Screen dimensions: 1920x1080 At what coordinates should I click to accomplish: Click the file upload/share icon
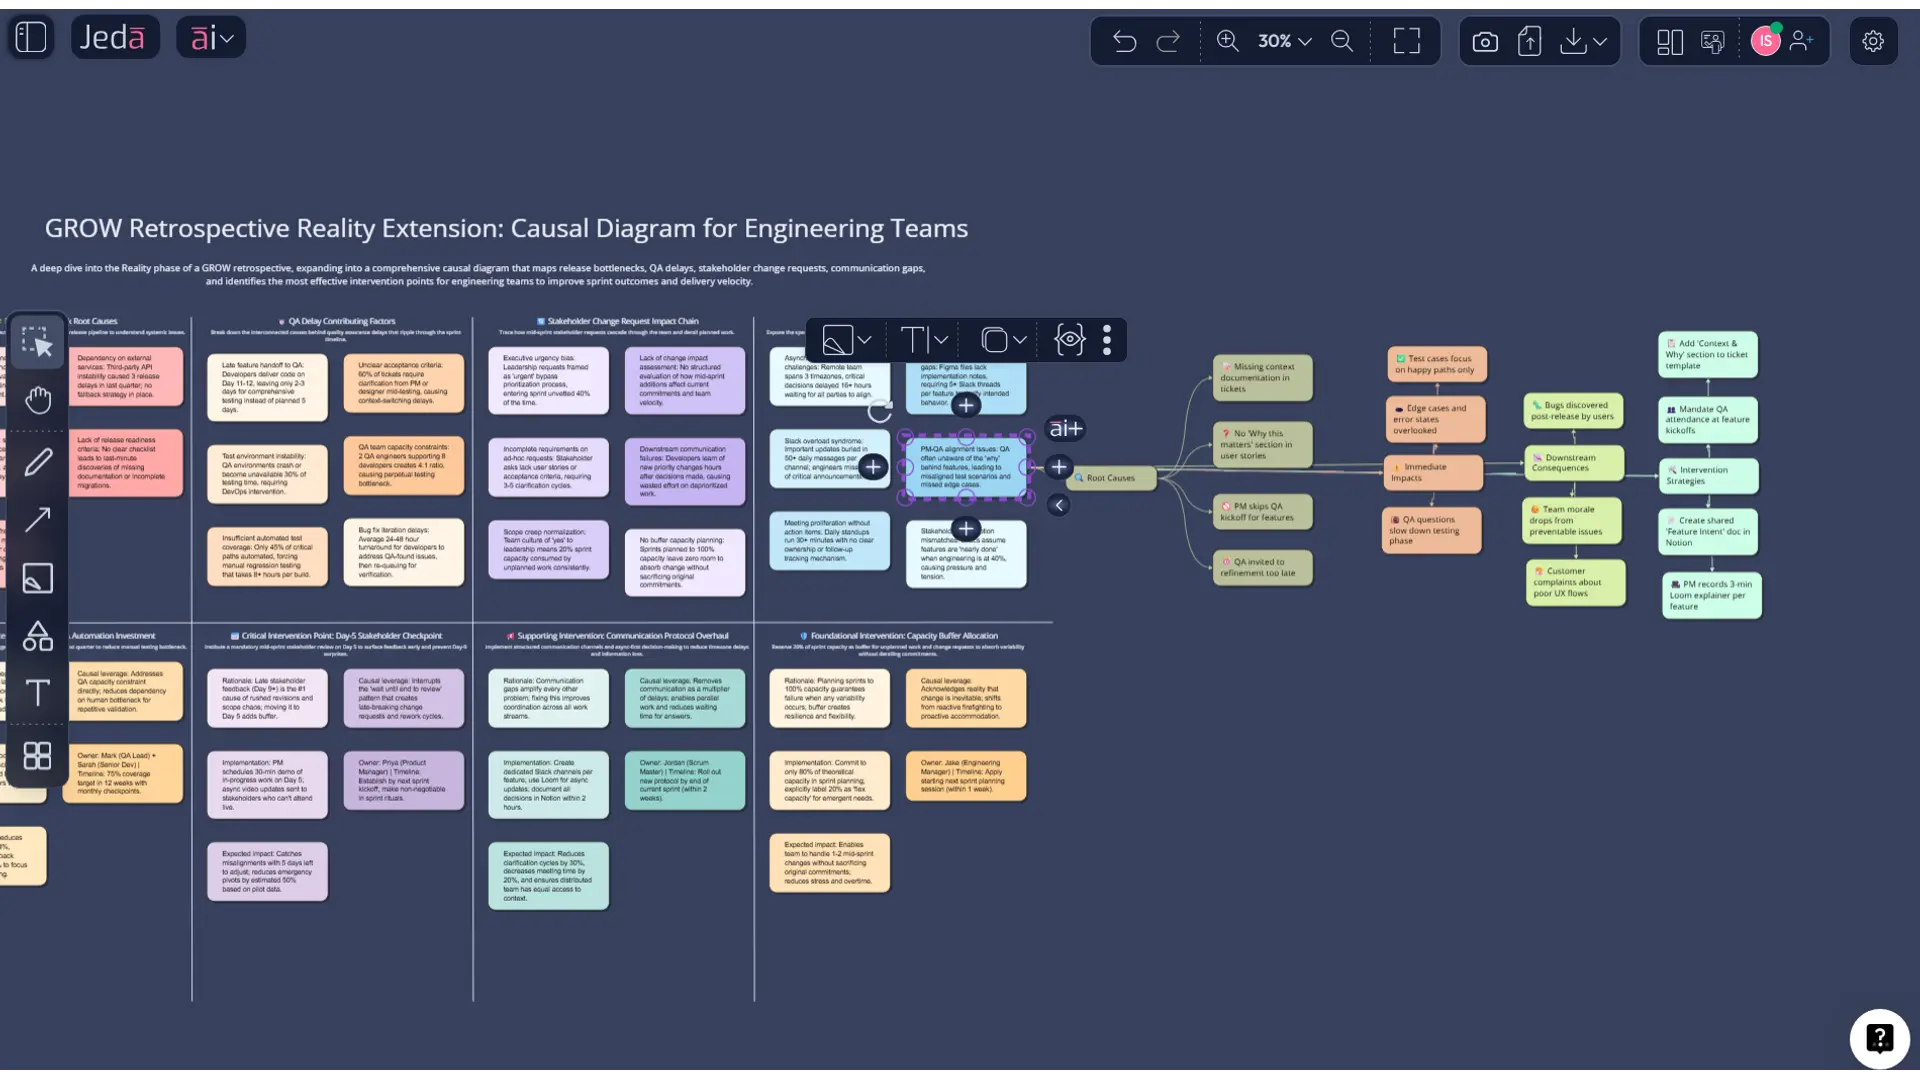click(x=1529, y=41)
